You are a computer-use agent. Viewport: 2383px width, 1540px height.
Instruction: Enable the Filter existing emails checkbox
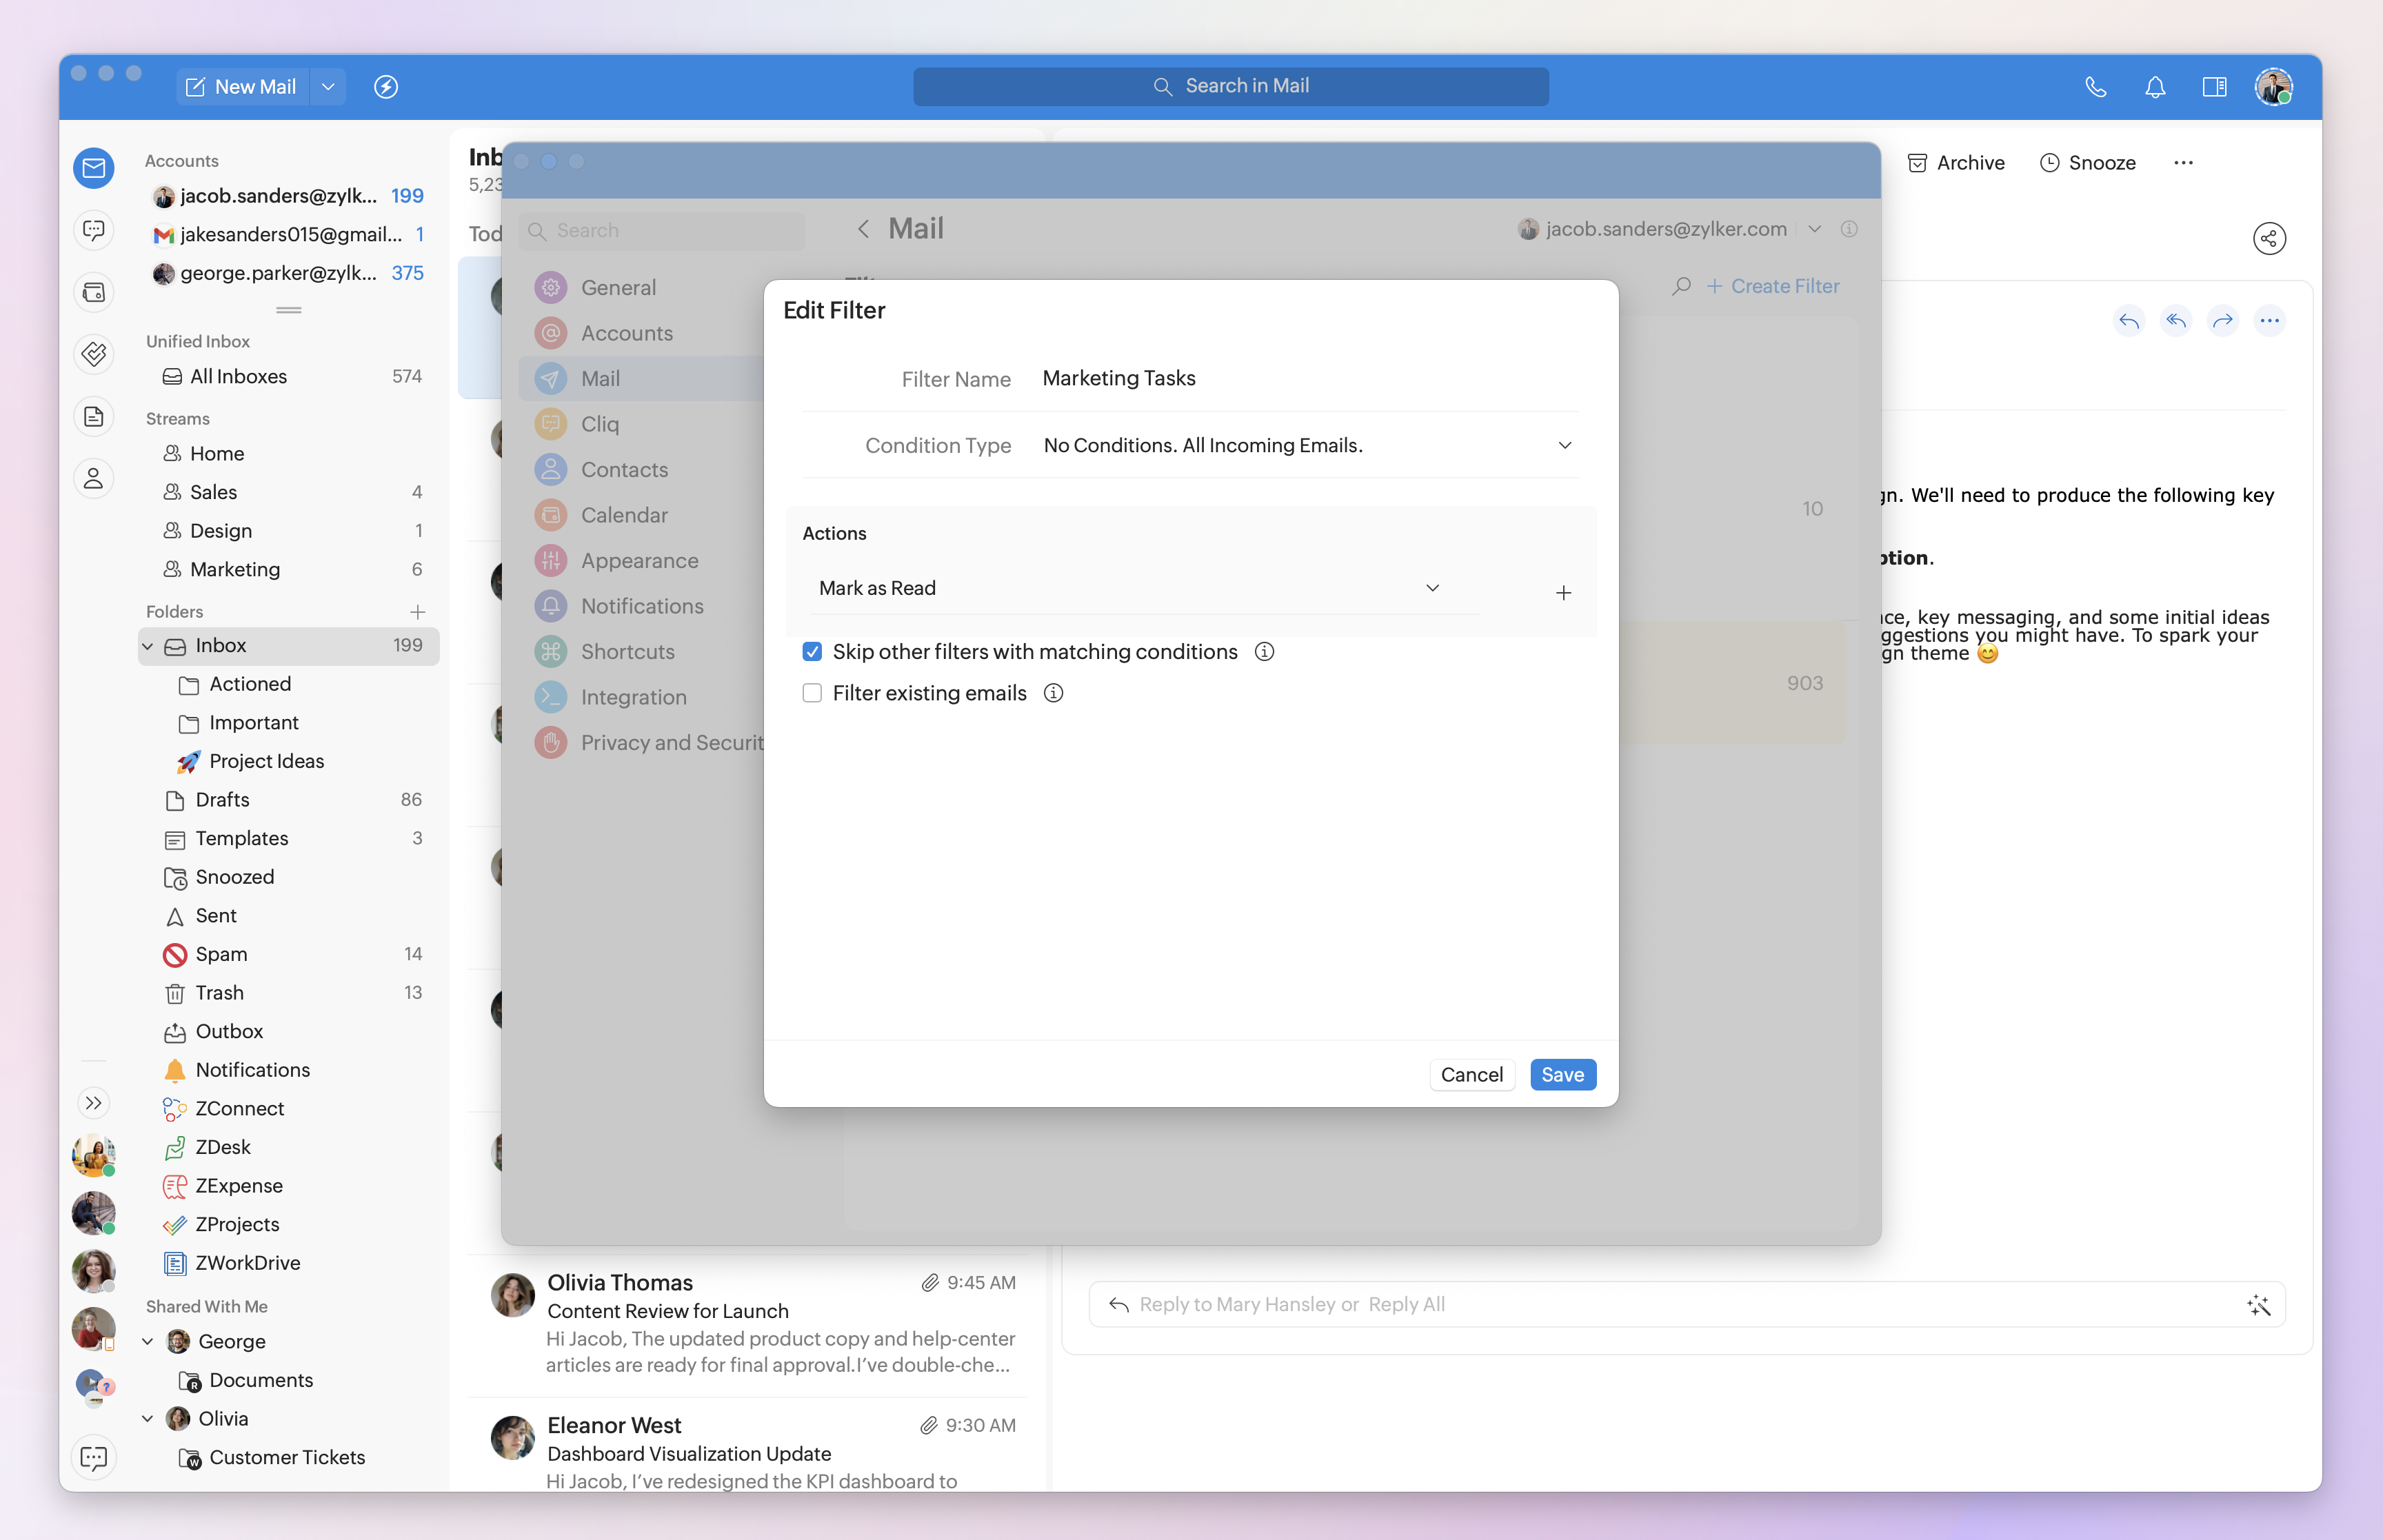(812, 693)
